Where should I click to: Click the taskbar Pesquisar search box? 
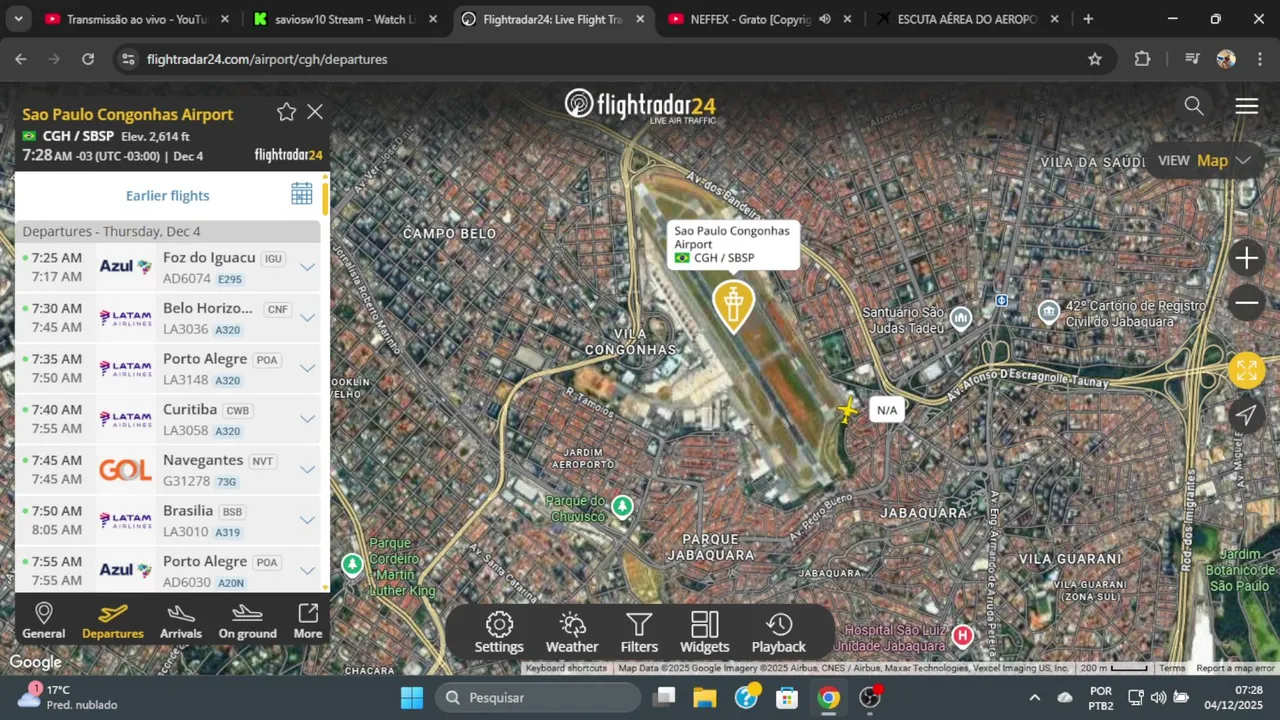click(538, 697)
